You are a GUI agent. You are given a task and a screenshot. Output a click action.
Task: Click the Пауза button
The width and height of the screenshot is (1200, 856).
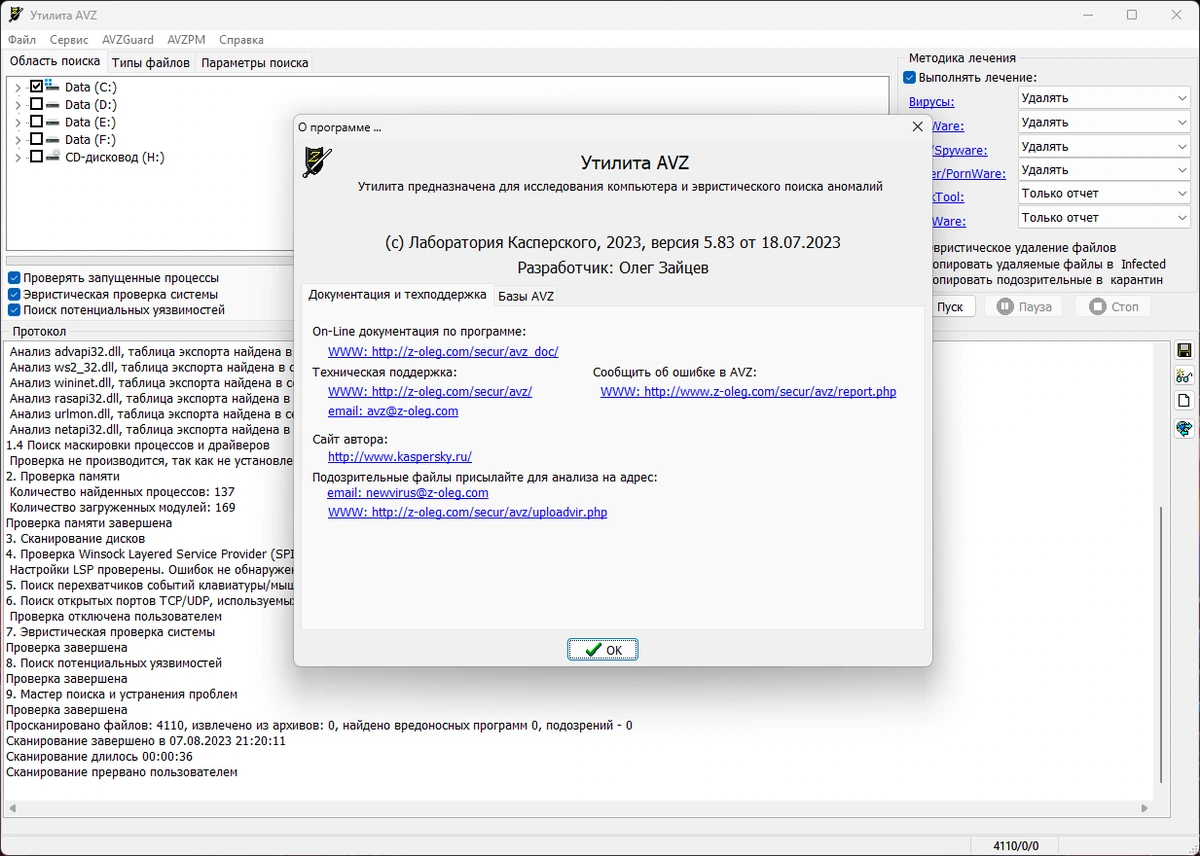(x=1024, y=307)
